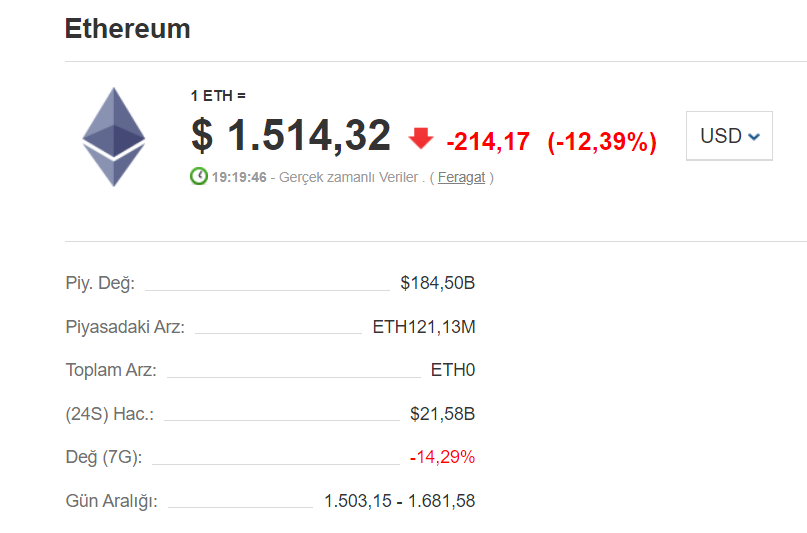Click the Gün Aralığı range value
Screen dimensions: 807x533
[x=399, y=501]
